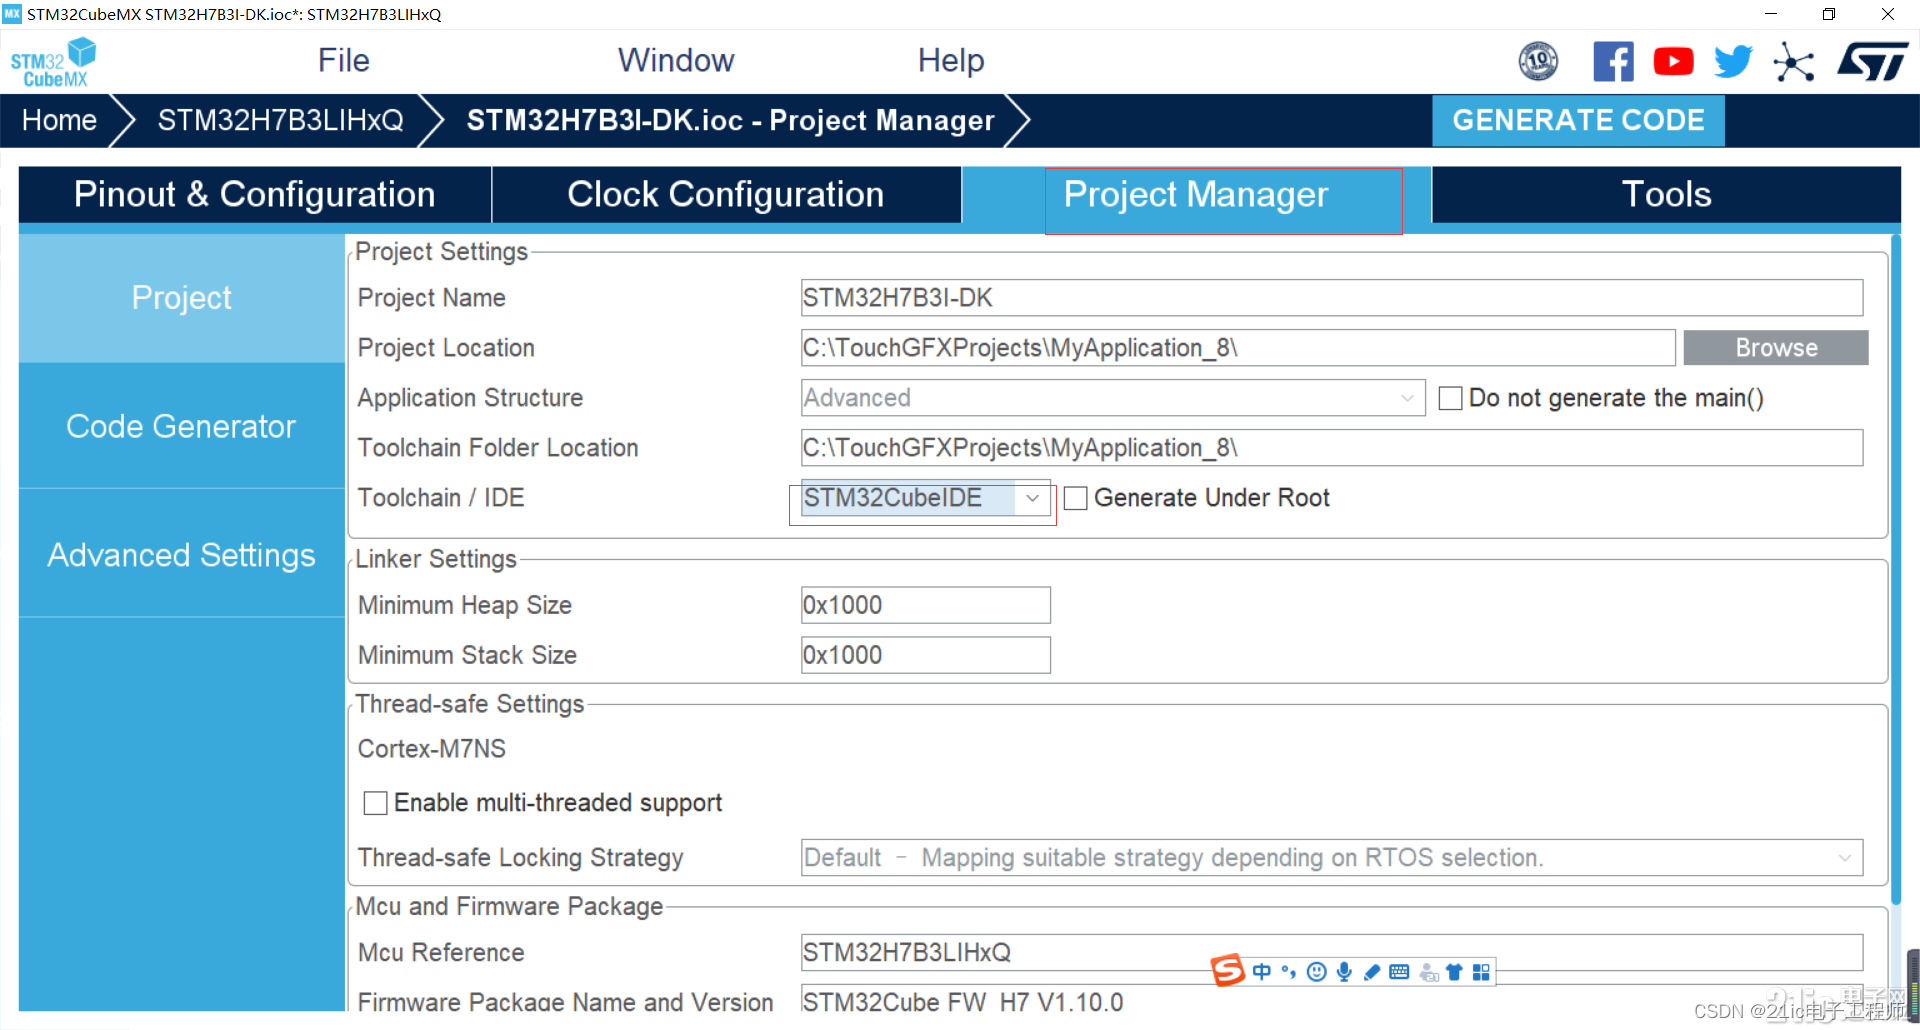1920x1030 pixels.
Task: Toggle Chinese/English mode in Sogou bar
Action: (x=1262, y=971)
